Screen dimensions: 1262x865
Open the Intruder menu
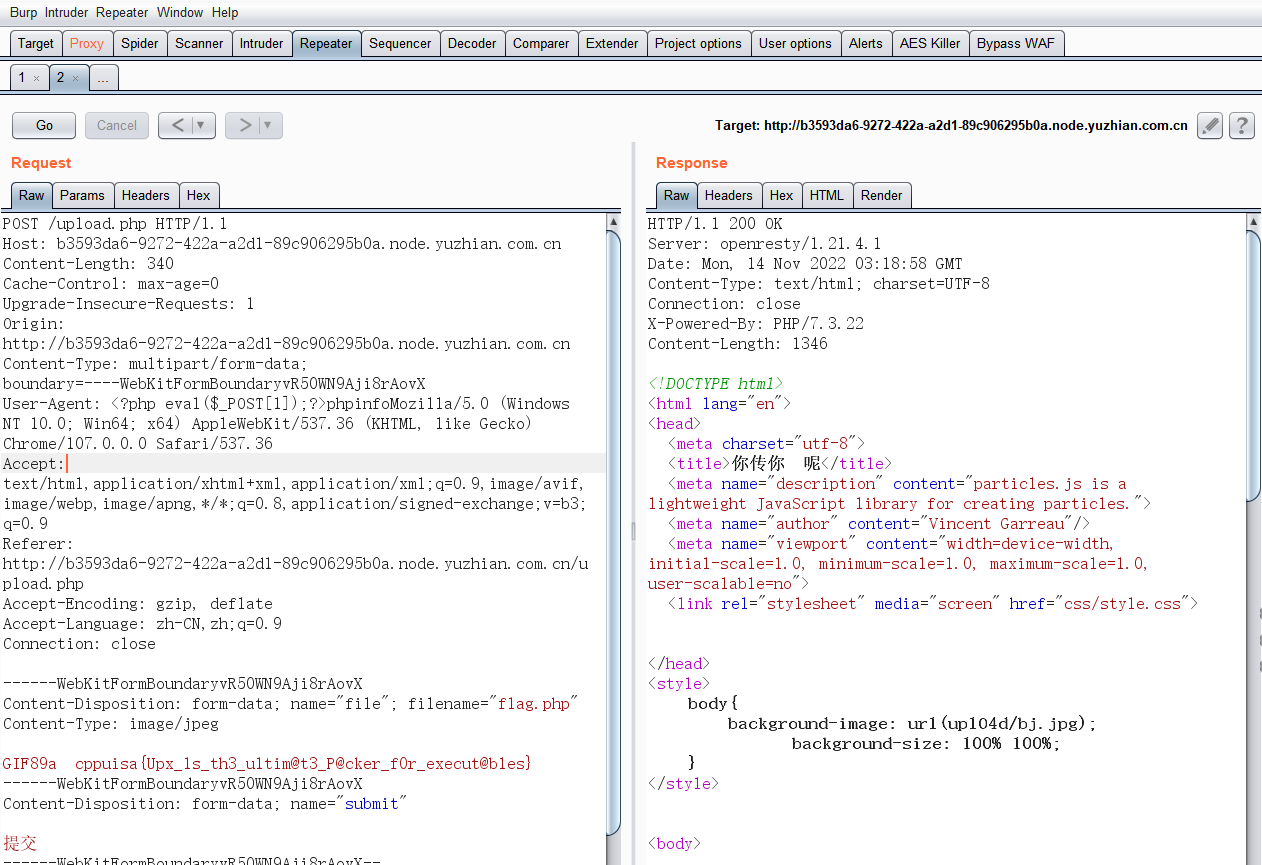click(66, 12)
